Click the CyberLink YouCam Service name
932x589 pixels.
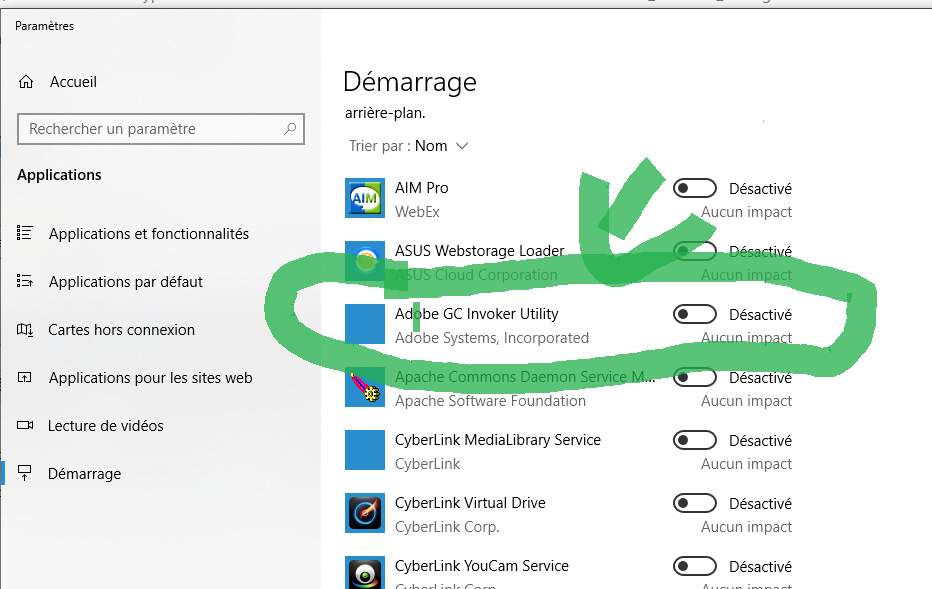[482, 566]
